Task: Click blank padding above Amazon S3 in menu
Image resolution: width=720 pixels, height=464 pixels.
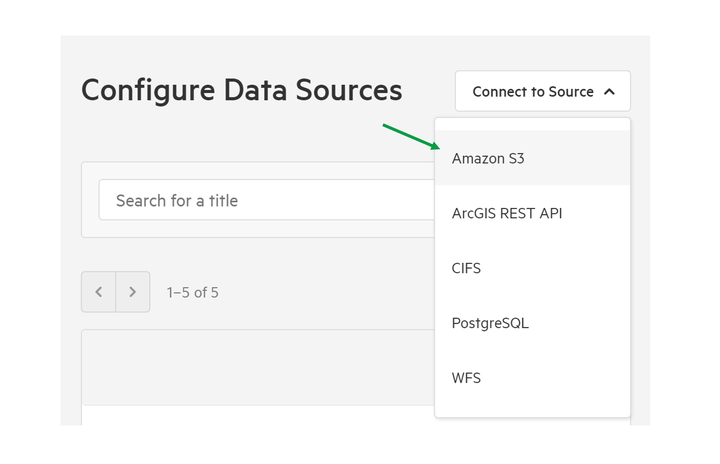Action: [x=533, y=124]
